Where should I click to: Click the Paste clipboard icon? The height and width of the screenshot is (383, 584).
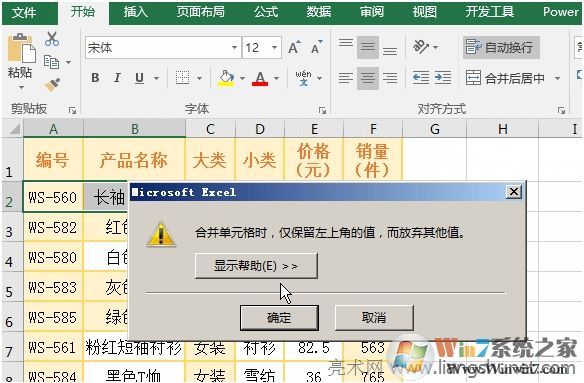[x=22, y=48]
